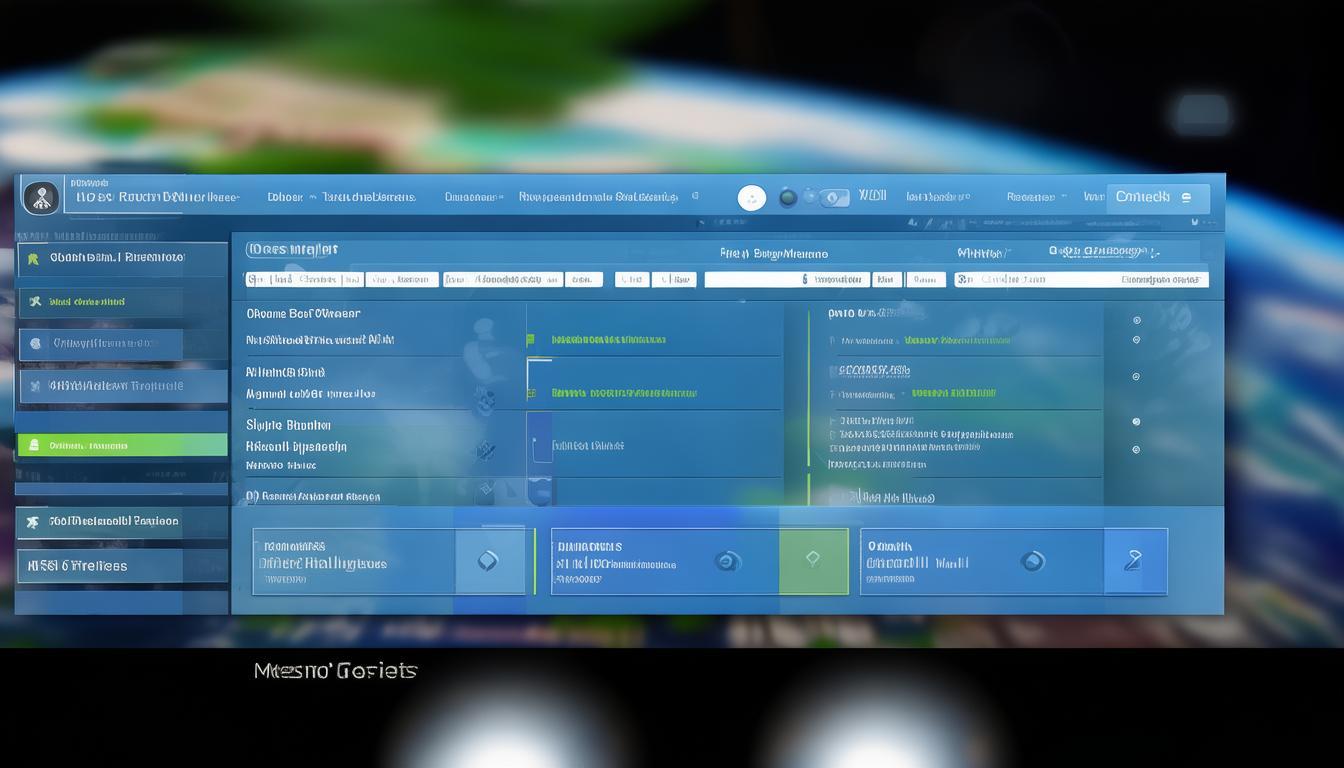Open the green highlighted sidebar item
The width and height of the screenshot is (1344, 768).
[123, 445]
